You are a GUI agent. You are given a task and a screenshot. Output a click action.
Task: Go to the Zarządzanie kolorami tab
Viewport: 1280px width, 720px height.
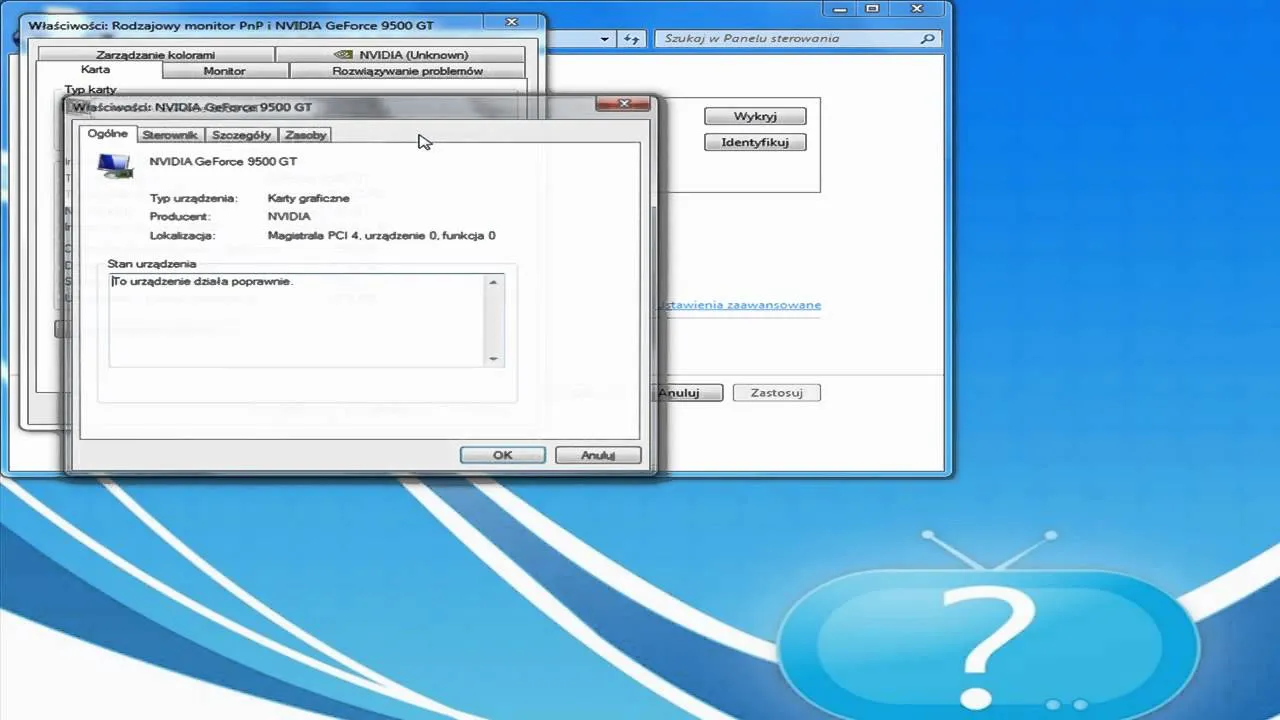pyautogui.click(x=155, y=55)
